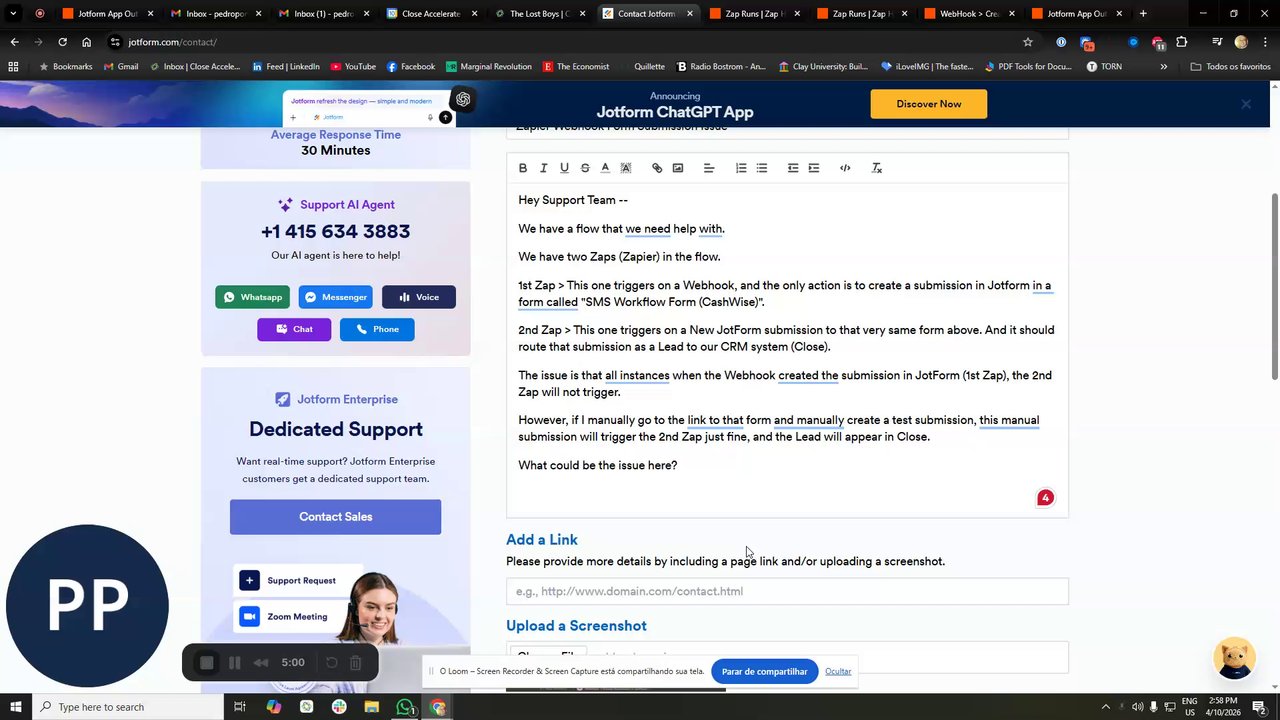Click the Contact Sales button
The image size is (1280, 720).
335,517
